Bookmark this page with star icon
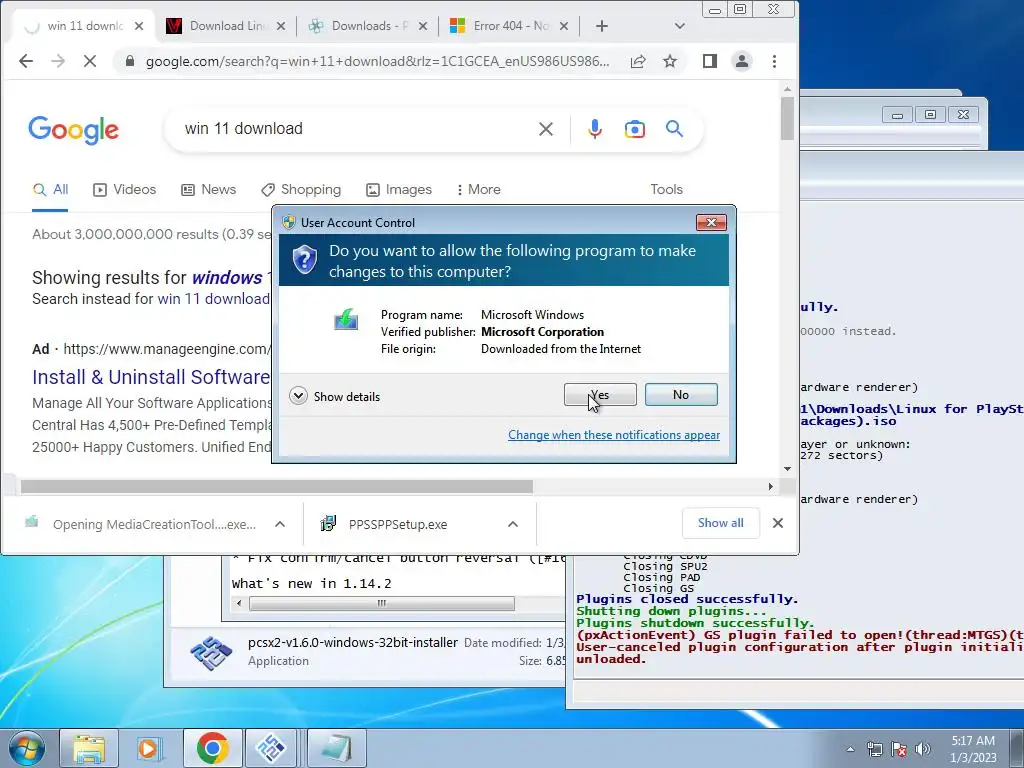 pyautogui.click(x=670, y=61)
